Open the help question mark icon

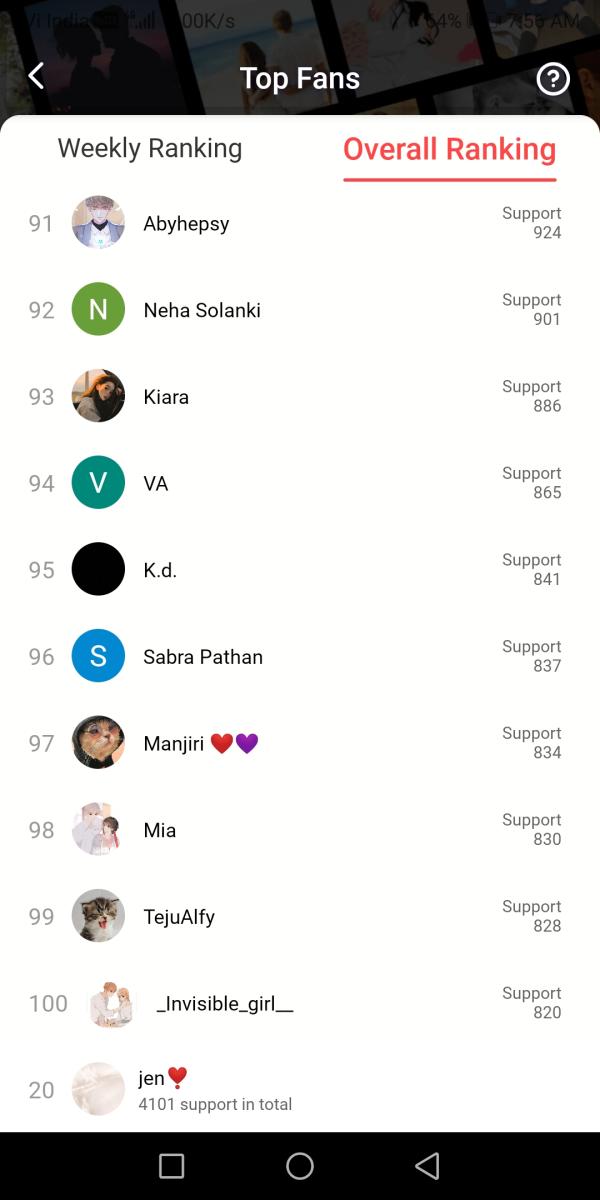pyautogui.click(x=553, y=79)
